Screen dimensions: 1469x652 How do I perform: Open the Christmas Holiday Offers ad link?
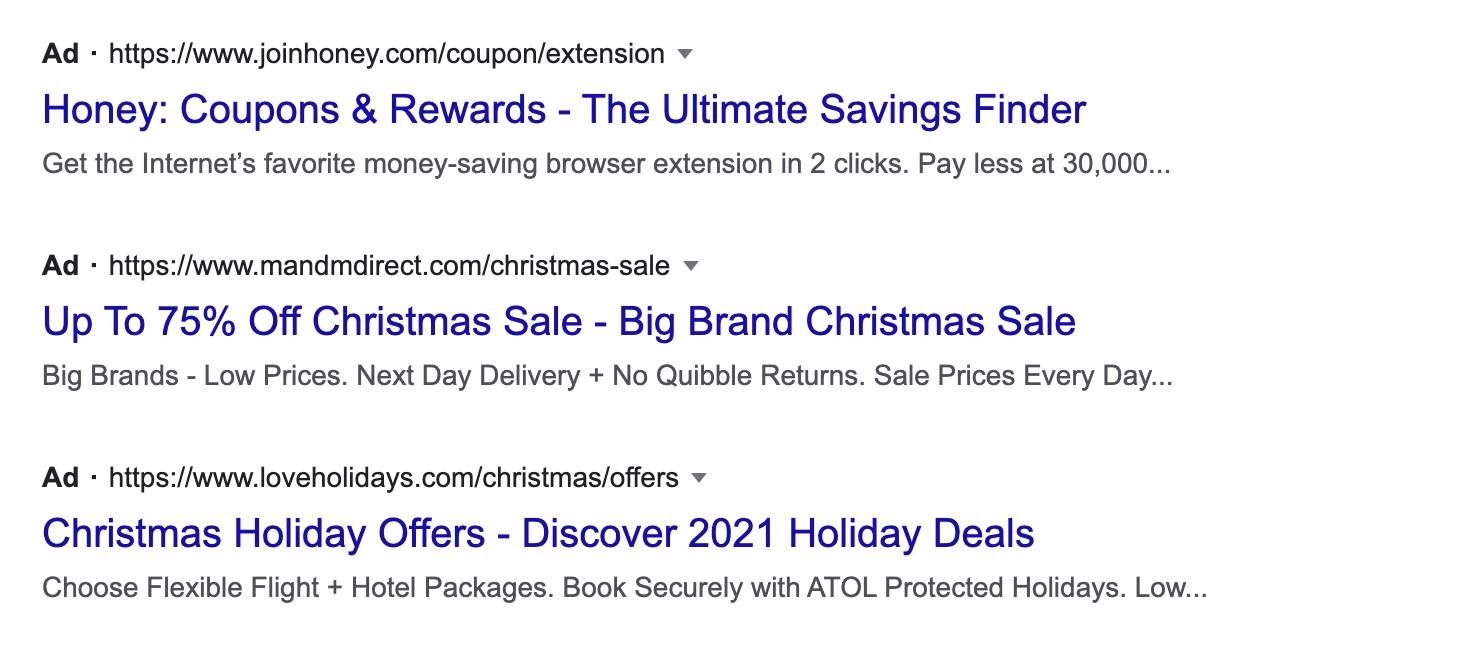point(538,533)
